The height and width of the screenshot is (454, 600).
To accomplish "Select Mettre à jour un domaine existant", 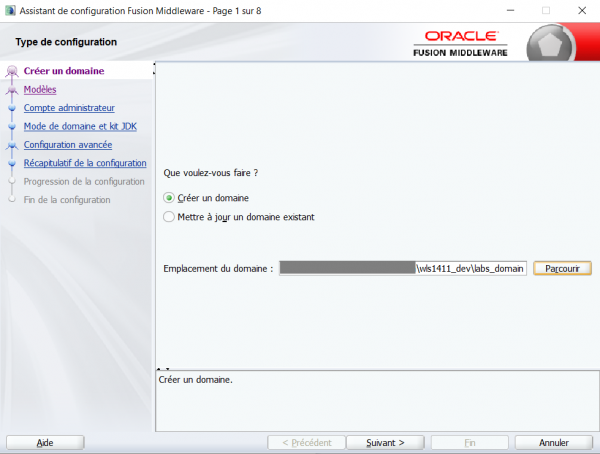I will (169, 217).
